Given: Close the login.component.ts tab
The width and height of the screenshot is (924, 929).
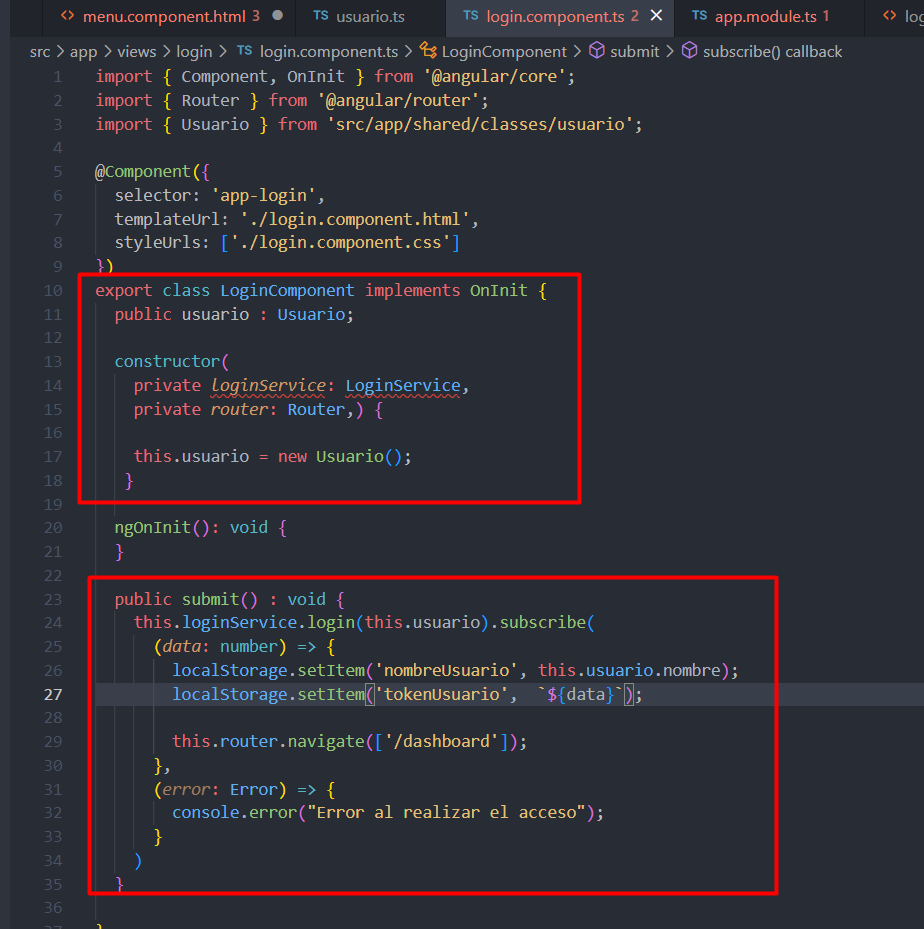Looking at the screenshot, I should (656, 16).
